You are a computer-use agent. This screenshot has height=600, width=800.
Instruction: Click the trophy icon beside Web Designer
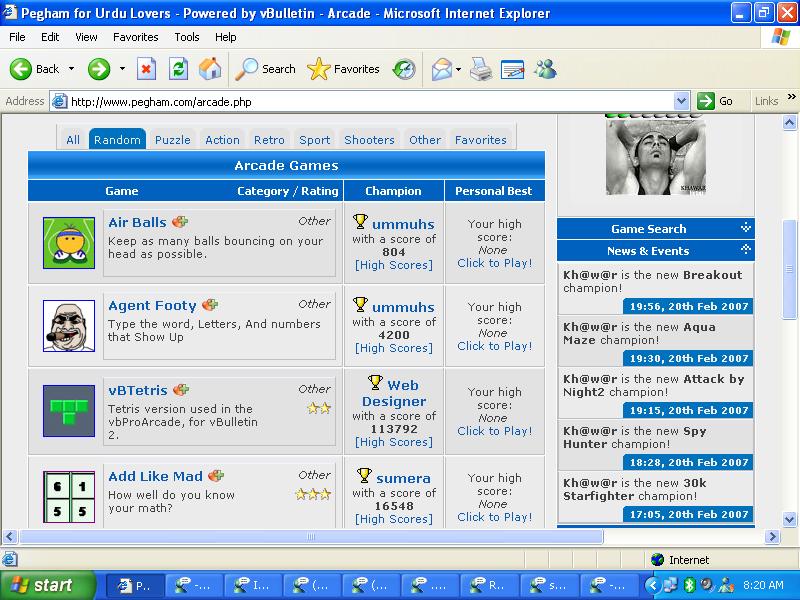[375, 383]
